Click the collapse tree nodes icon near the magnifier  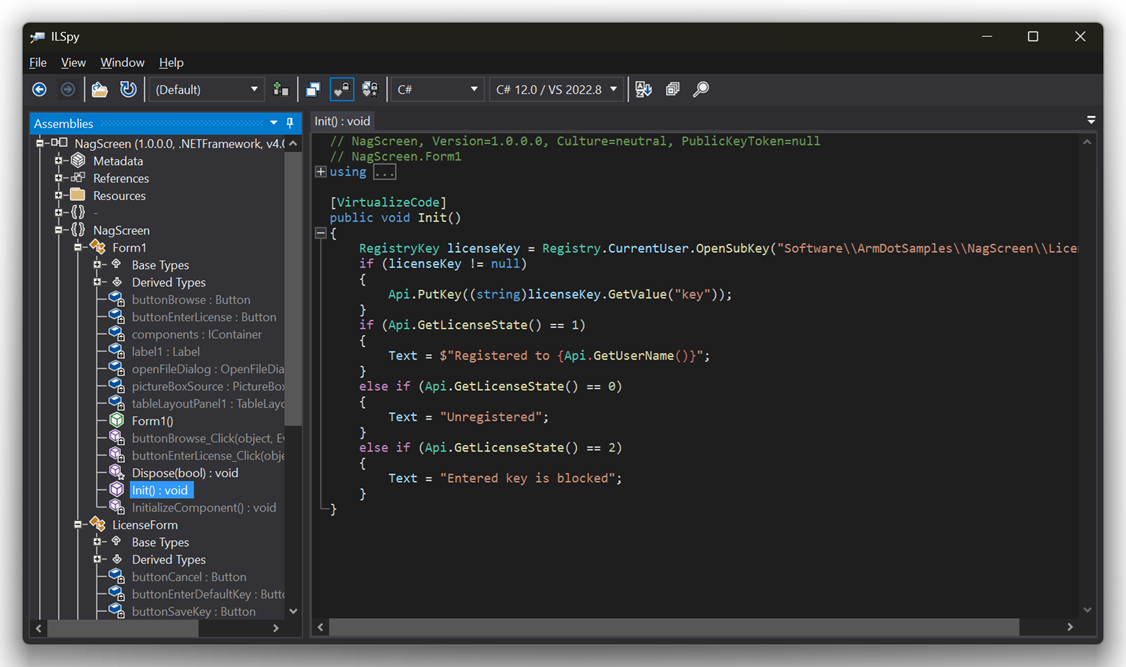pyautogui.click(x=672, y=89)
